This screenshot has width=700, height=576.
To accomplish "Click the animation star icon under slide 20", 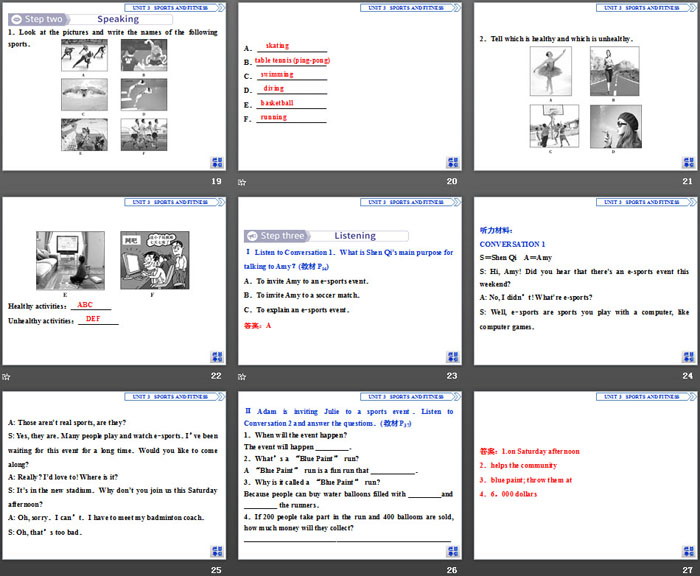I will point(242,182).
